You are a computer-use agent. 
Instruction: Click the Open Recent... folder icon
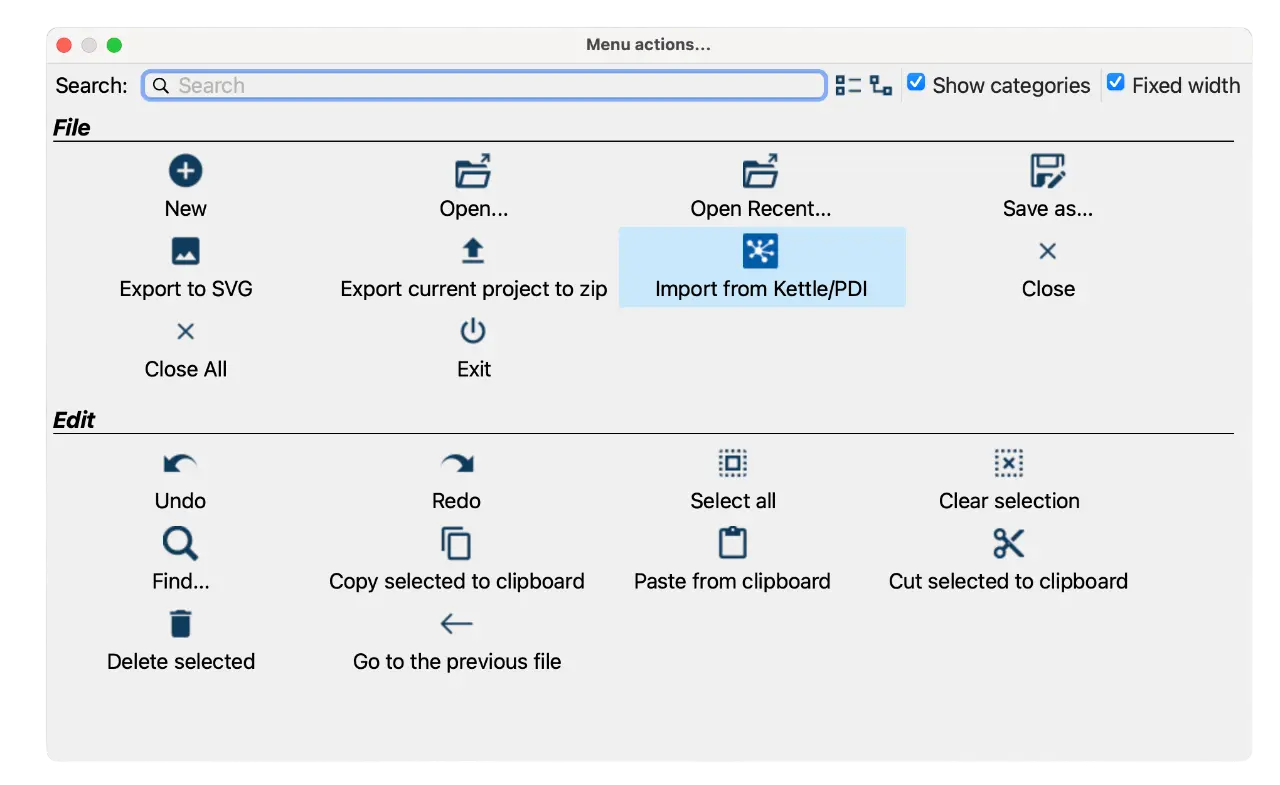(760, 171)
